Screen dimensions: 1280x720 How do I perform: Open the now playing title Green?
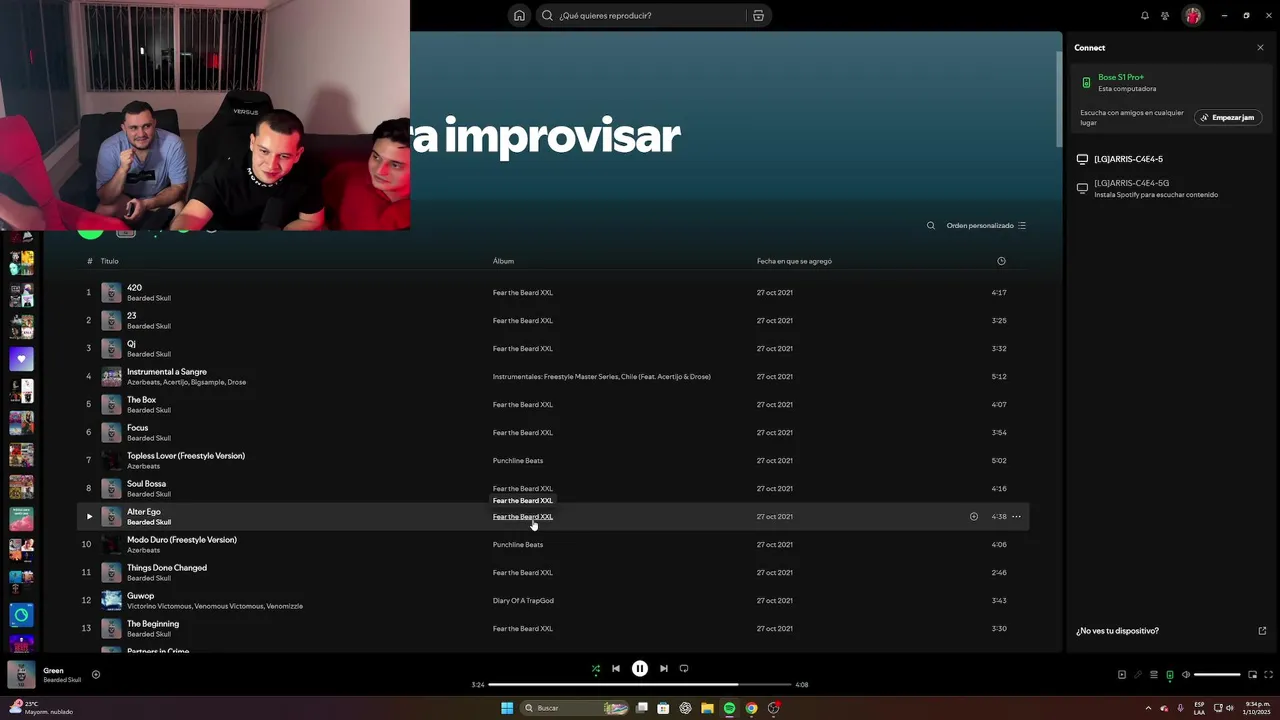pyautogui.click(x=53, y=671)
